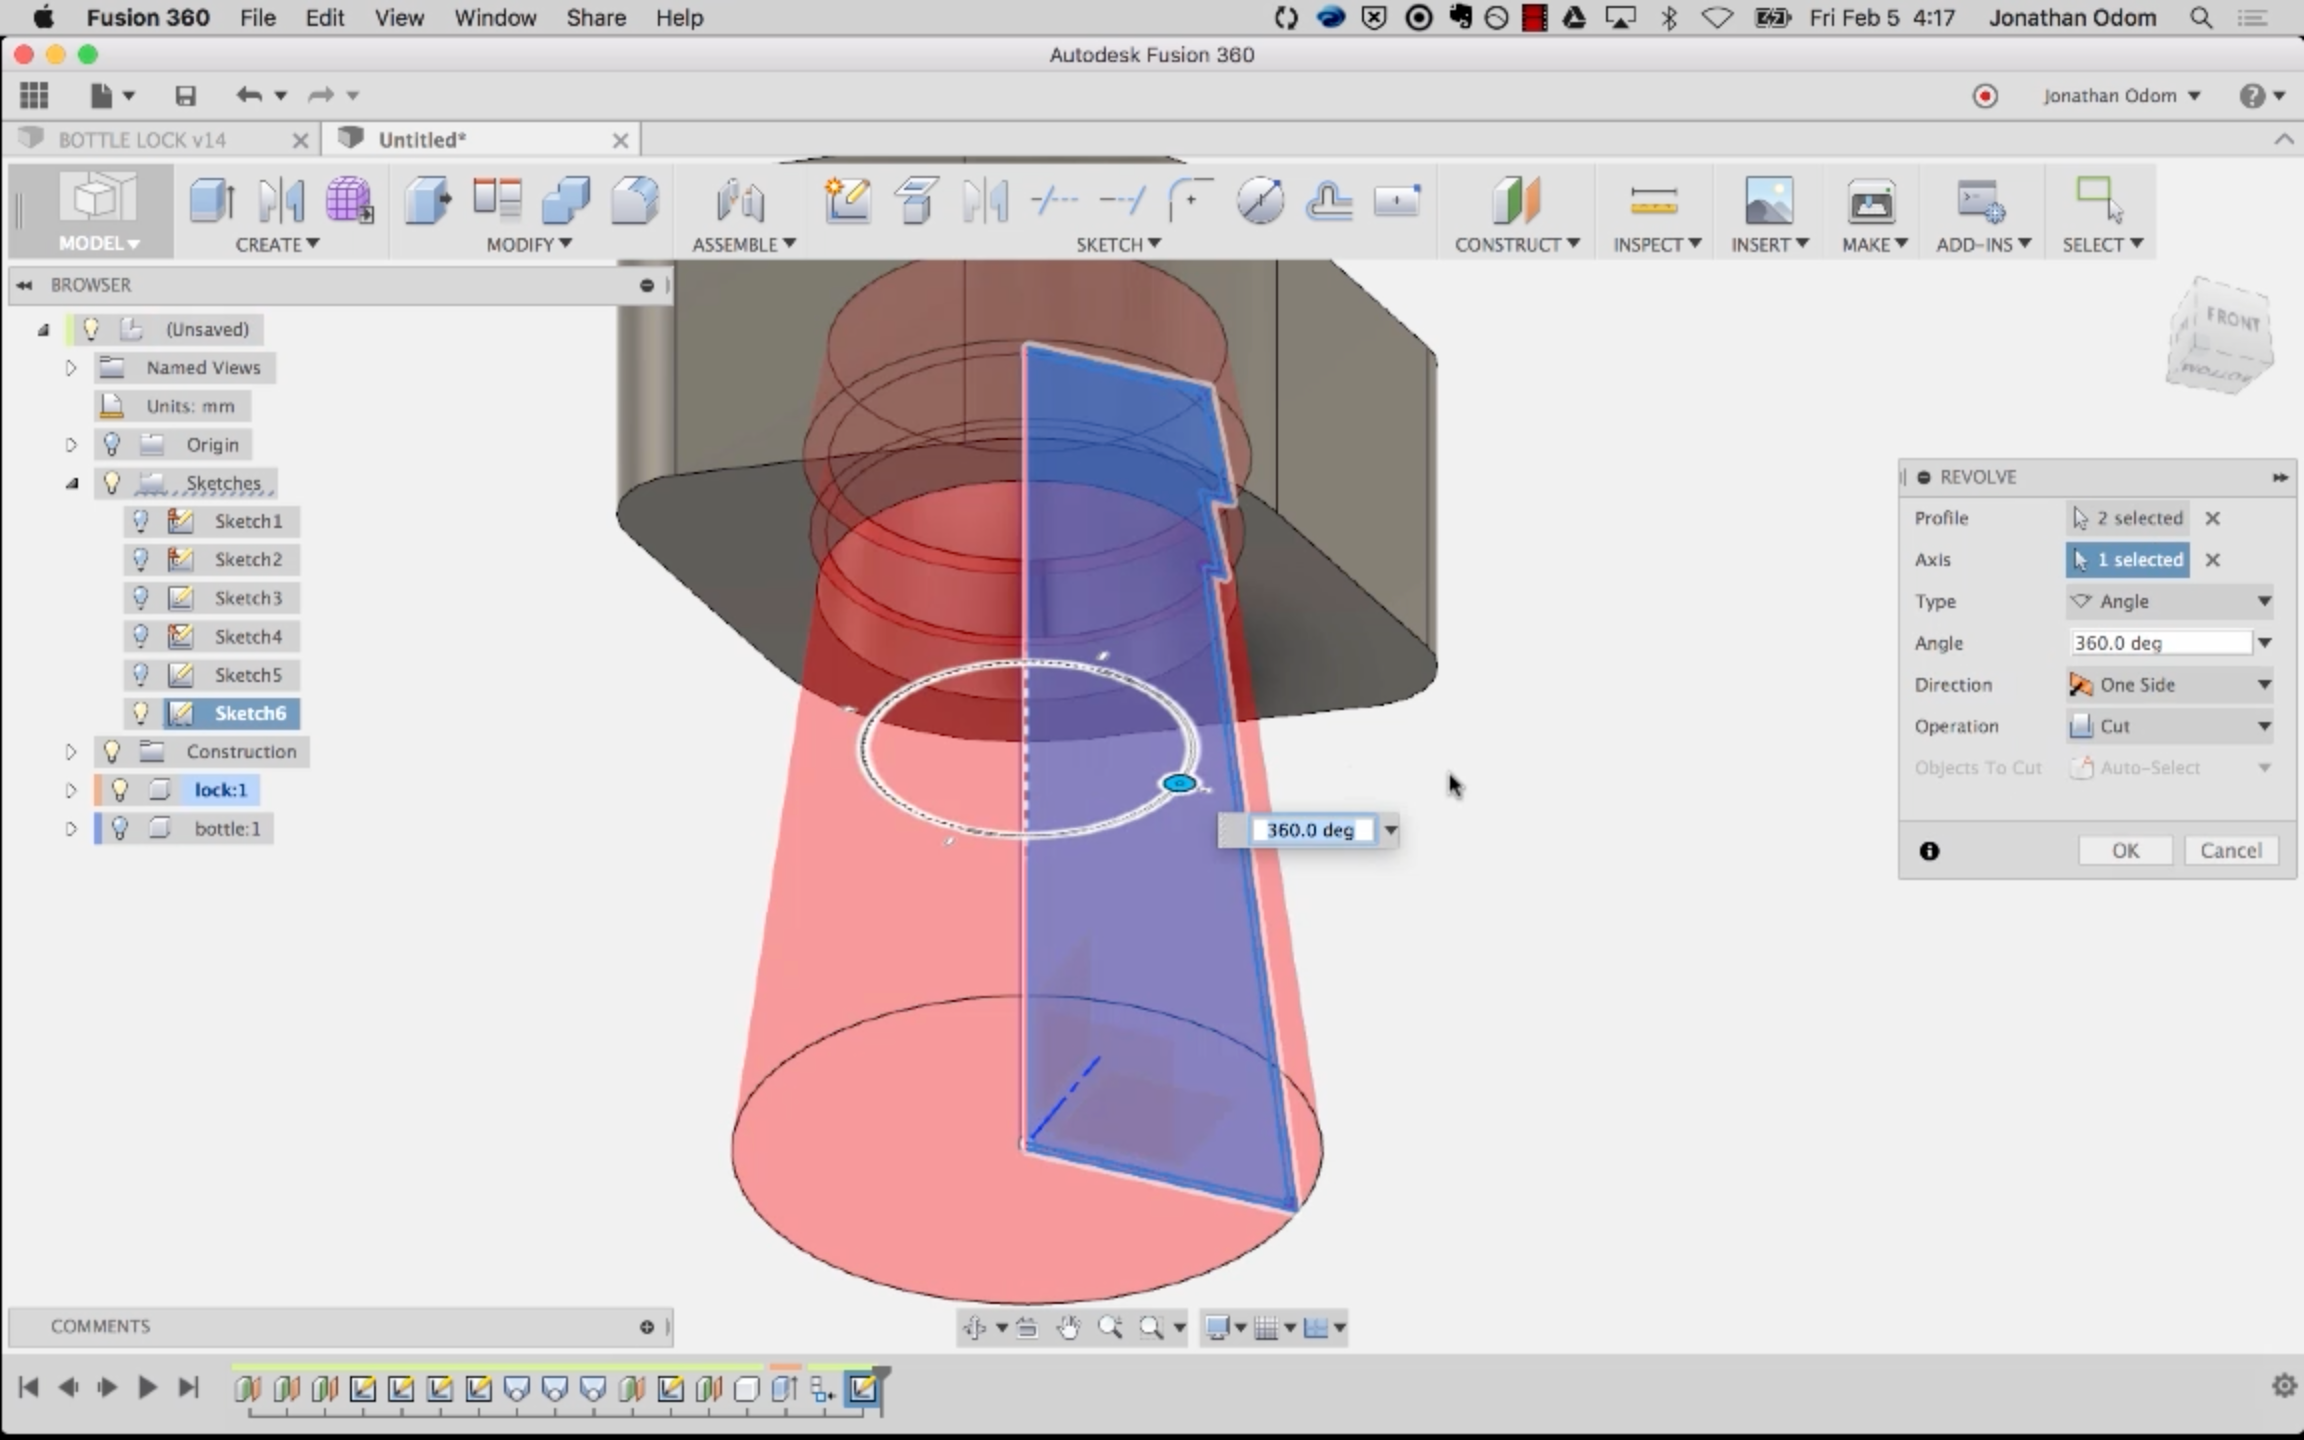
Task: Toggle Sketch3 visibility lightbulb
Action: (141, 598)
